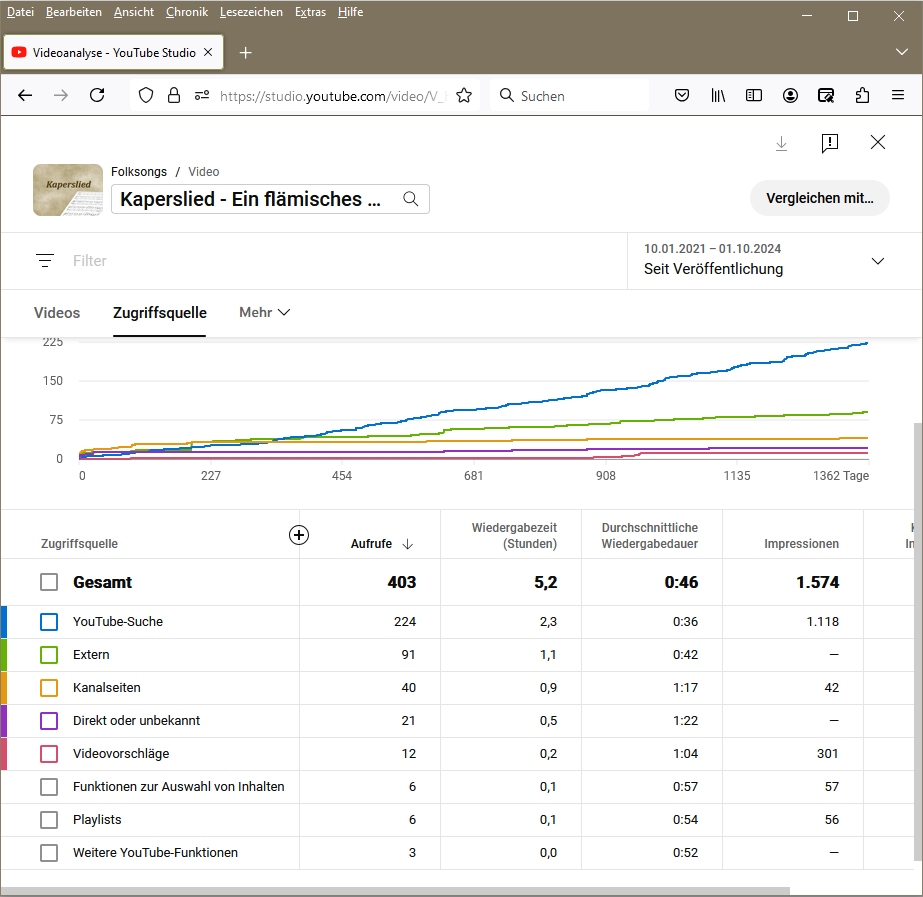
Task: List all tabs with the chevron
Action: point(901,52)
